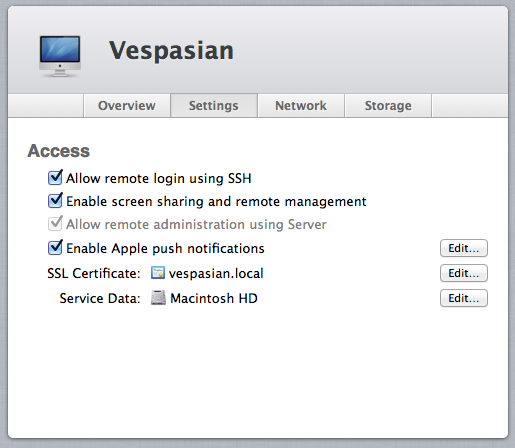515x448 pixels.
Task: Edit the Service Data location
Action: click(x=464, y=298)
